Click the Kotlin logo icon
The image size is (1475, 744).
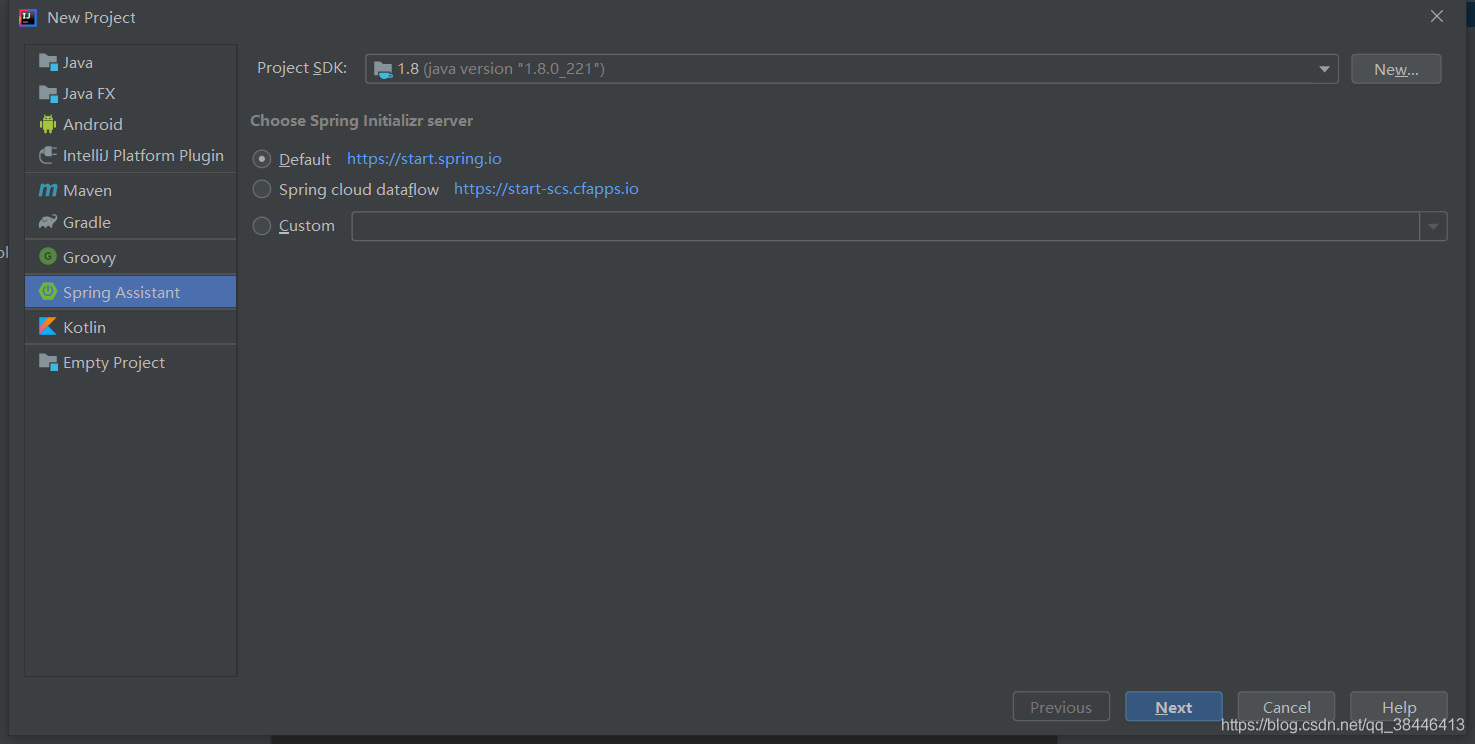click(48, 327)
